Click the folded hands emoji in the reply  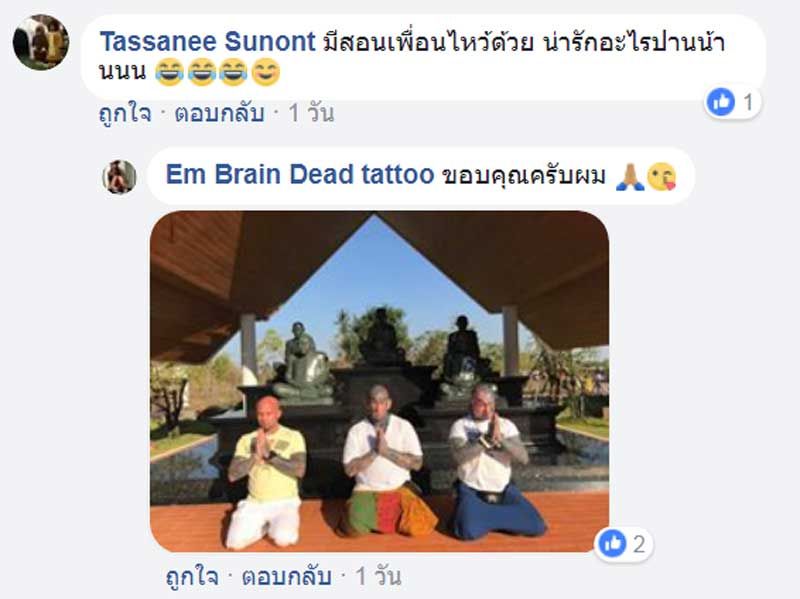630,177
